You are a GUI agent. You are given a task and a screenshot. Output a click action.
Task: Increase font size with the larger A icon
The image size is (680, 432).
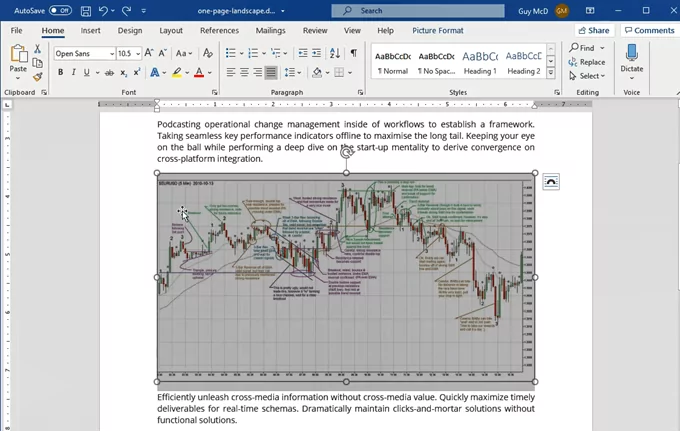coord(149,53)
